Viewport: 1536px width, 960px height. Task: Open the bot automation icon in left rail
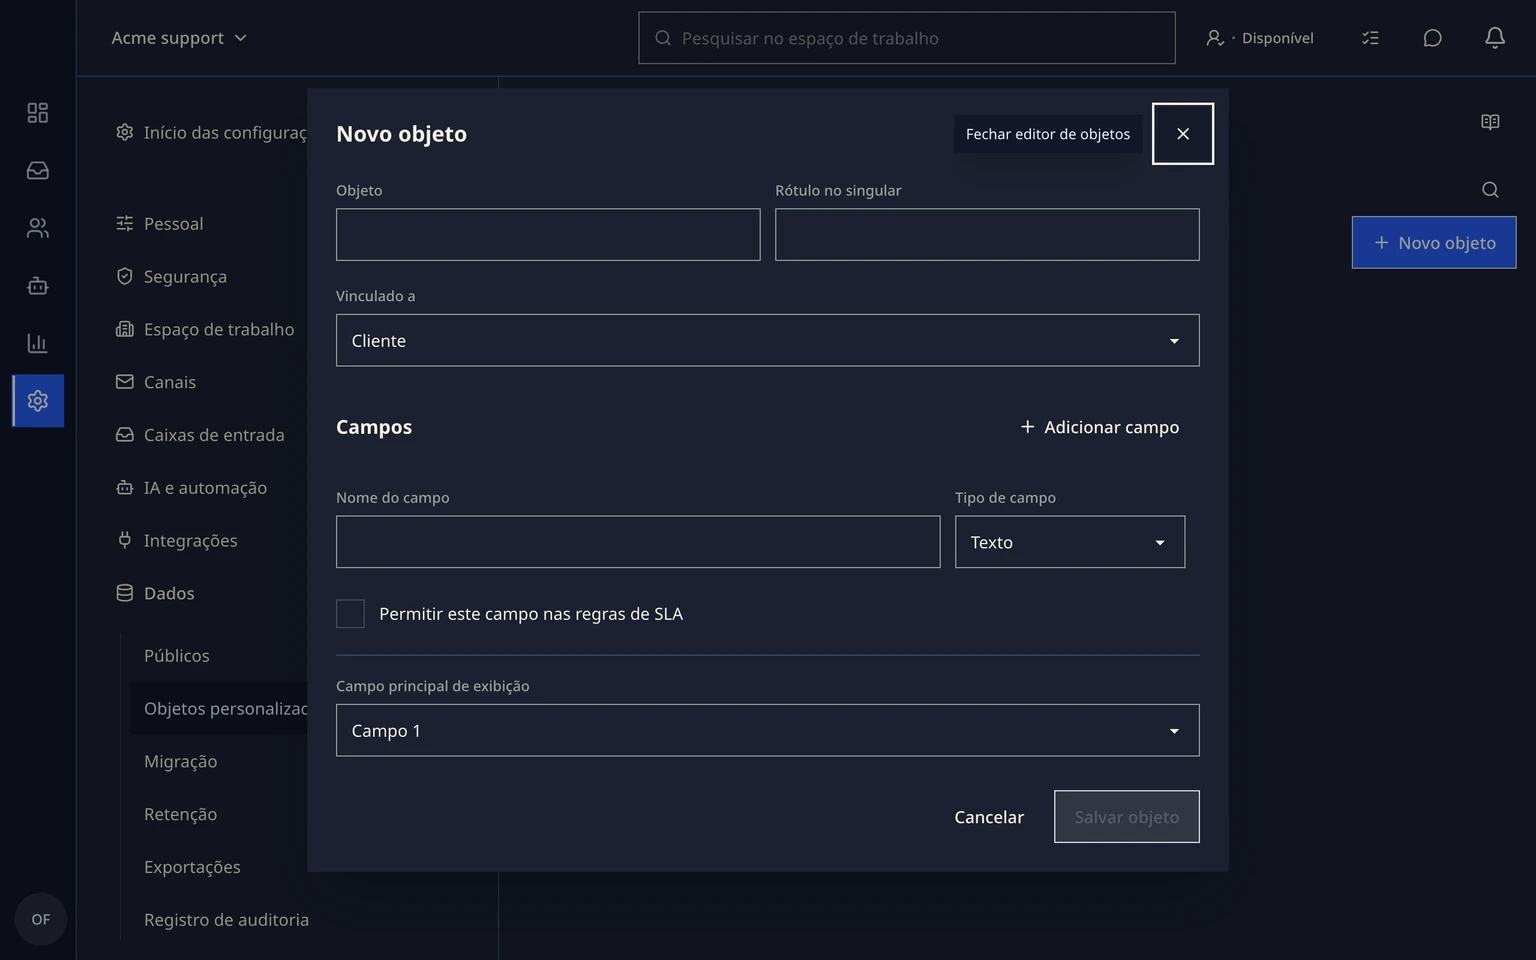[38, 286]
